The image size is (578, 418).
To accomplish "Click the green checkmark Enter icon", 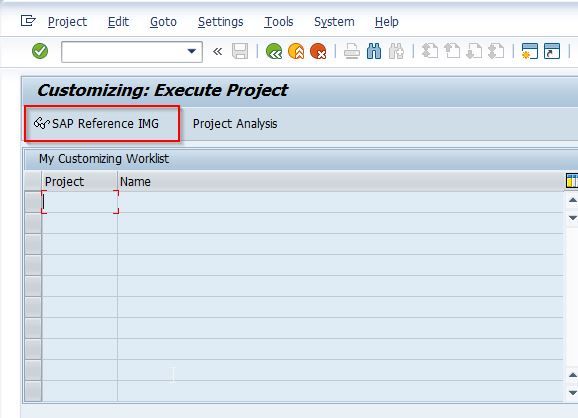I will (40, 51).
